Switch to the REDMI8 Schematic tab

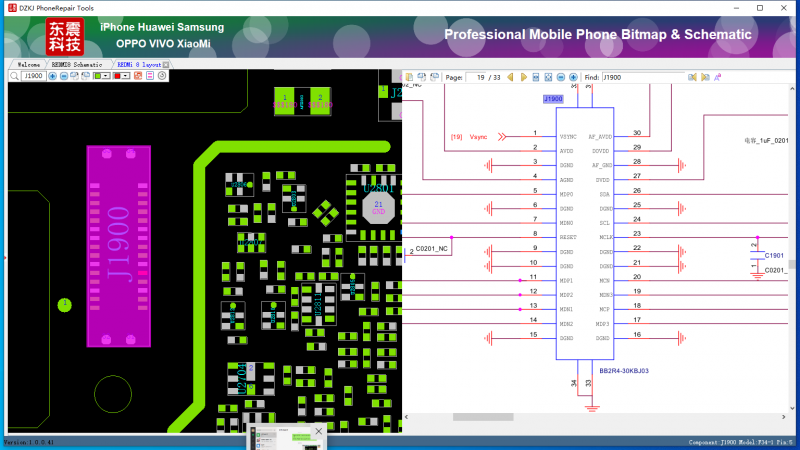click(77, 64)
